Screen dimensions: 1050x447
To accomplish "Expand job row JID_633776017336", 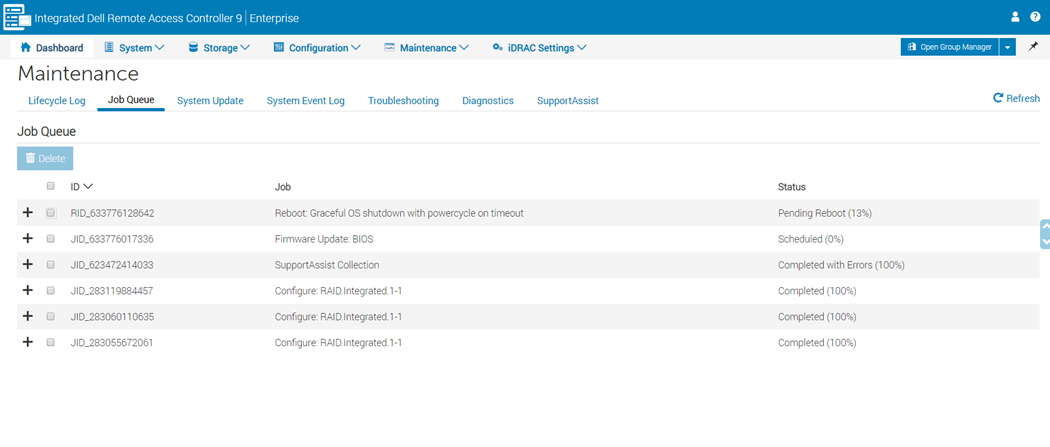I will (x=27, y=238).
